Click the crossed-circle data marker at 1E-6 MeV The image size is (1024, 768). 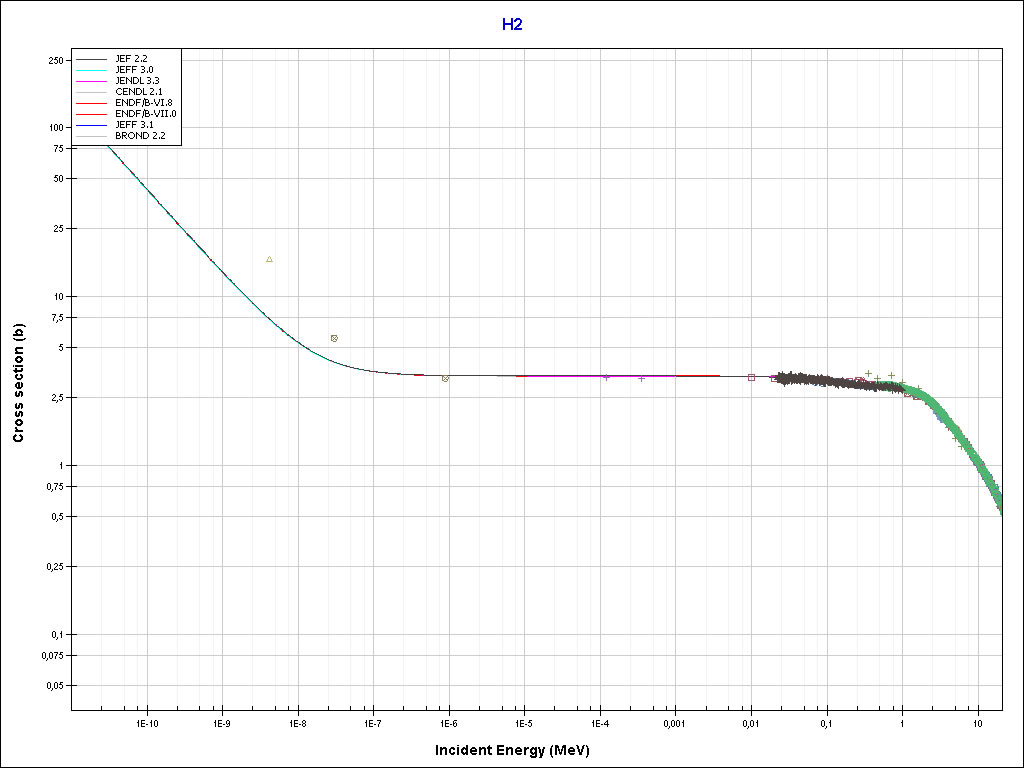(x=445, y=378)
